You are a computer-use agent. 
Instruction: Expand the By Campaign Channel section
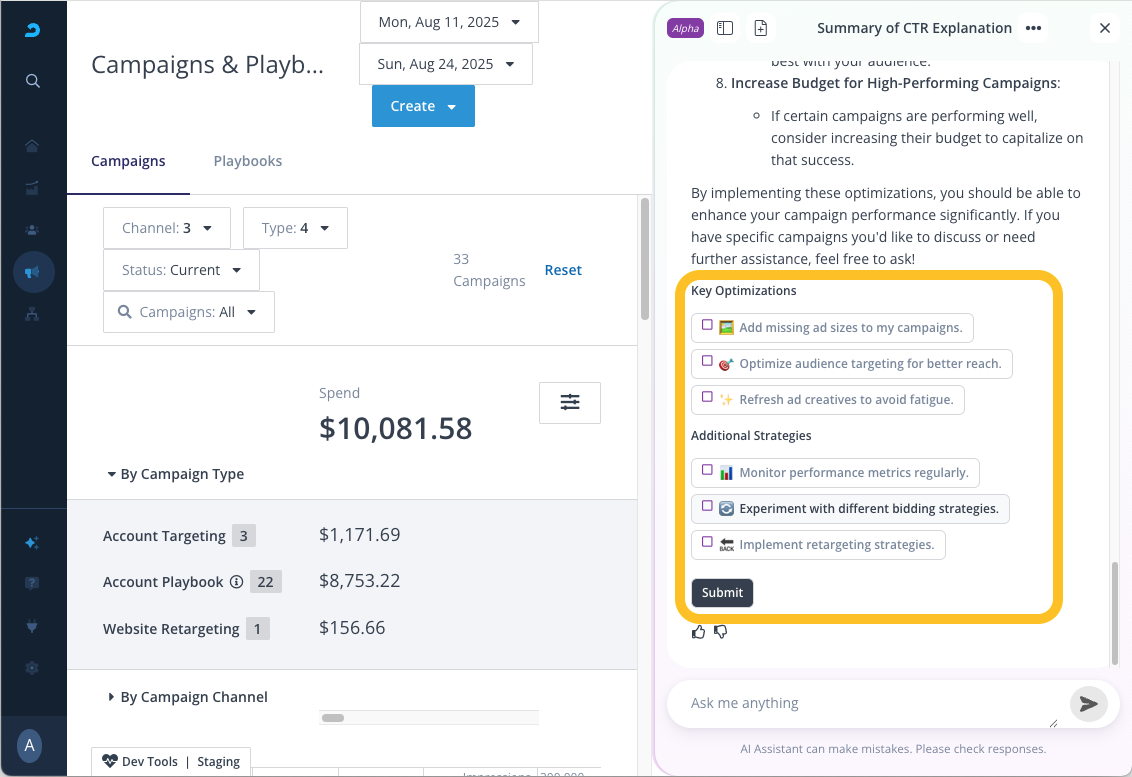click(187, 697)
